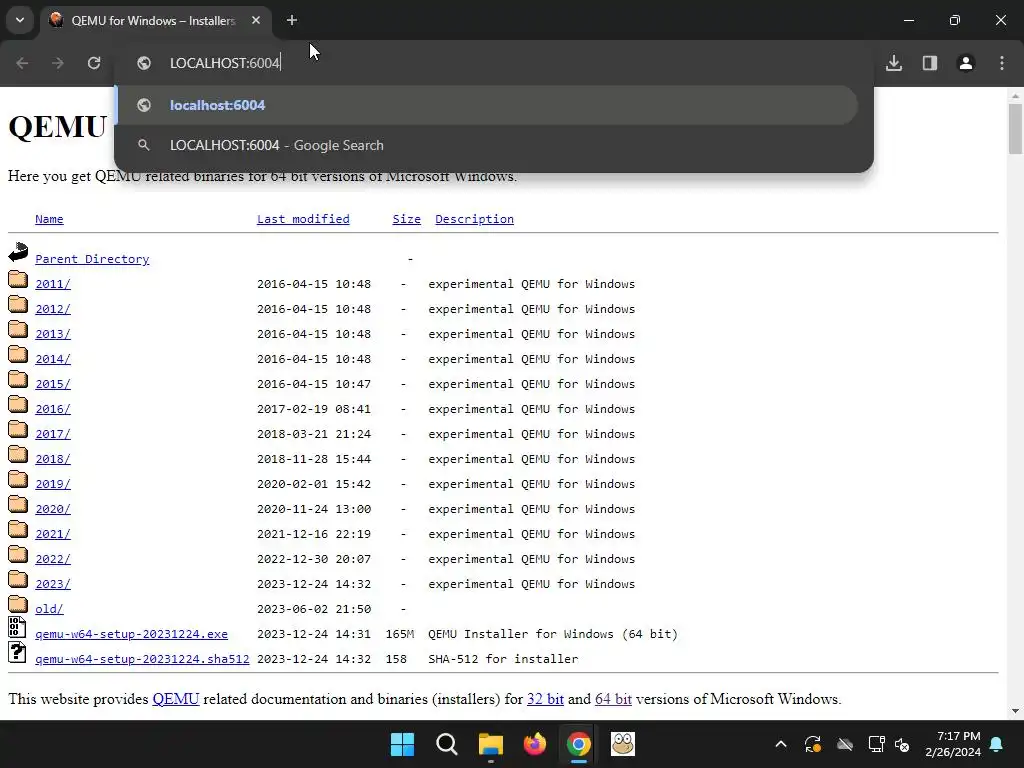Launch Firefox from the taskbar

[x=535, y=744]
